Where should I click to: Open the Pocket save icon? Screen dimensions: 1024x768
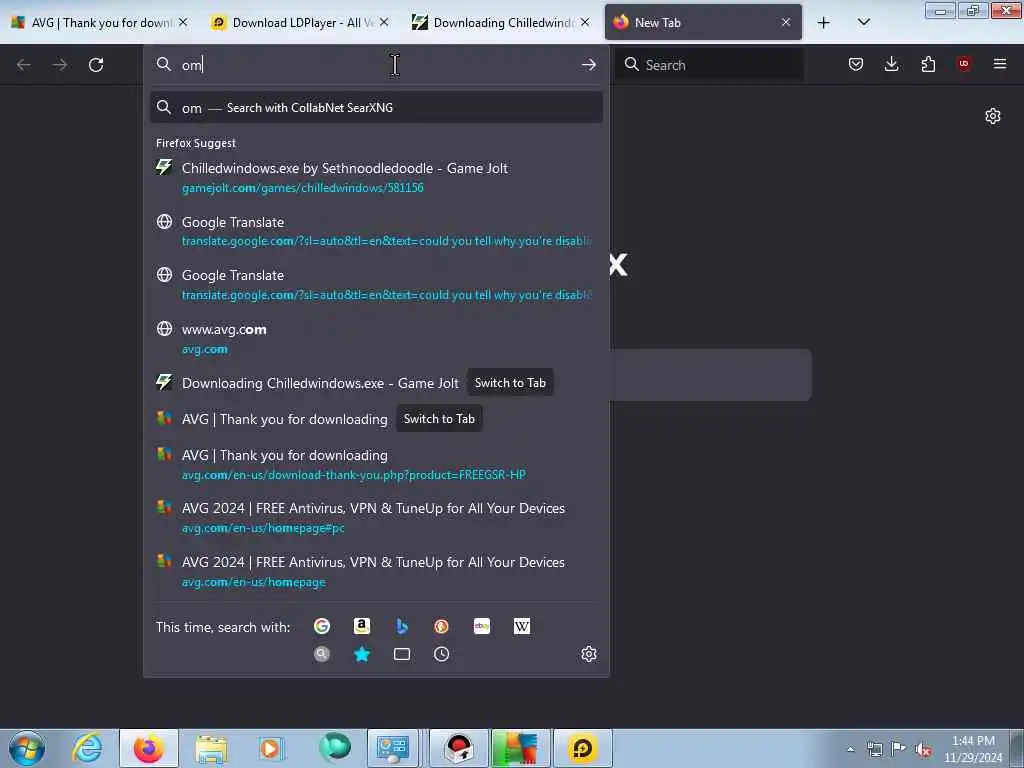tap(856, 64)
